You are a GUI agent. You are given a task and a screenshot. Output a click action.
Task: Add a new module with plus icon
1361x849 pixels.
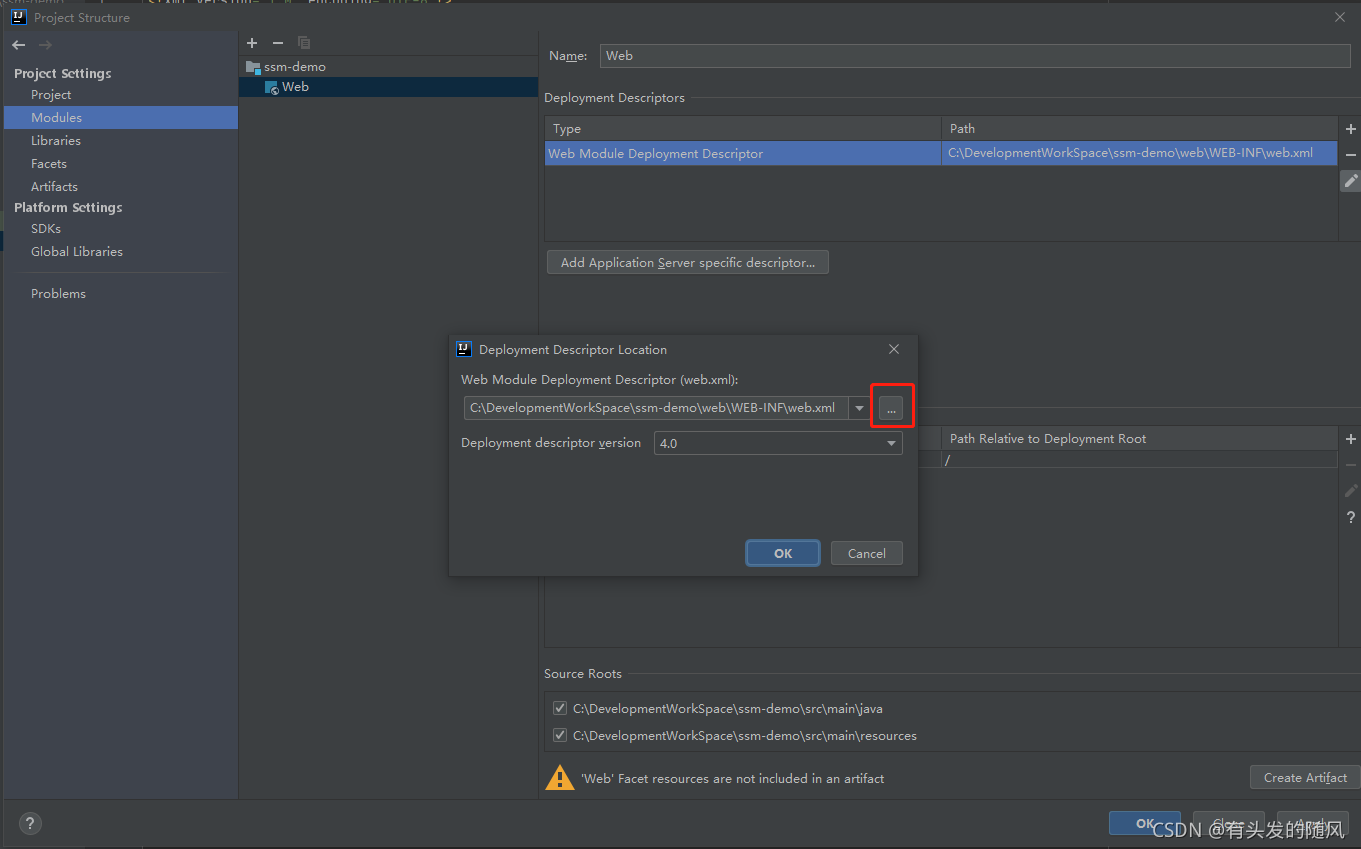coord(252,43)
